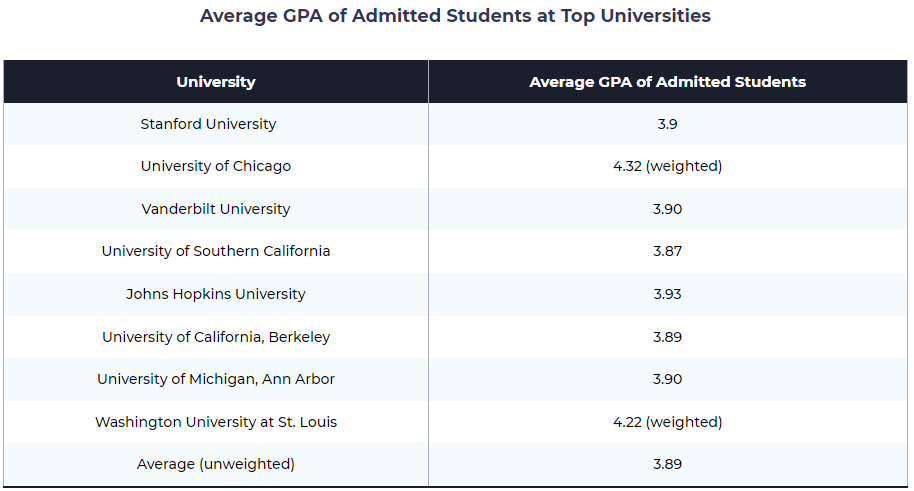Select the 3.93 GPA cell
Viewport: 914px width, 491px height.
pos(667,294)
